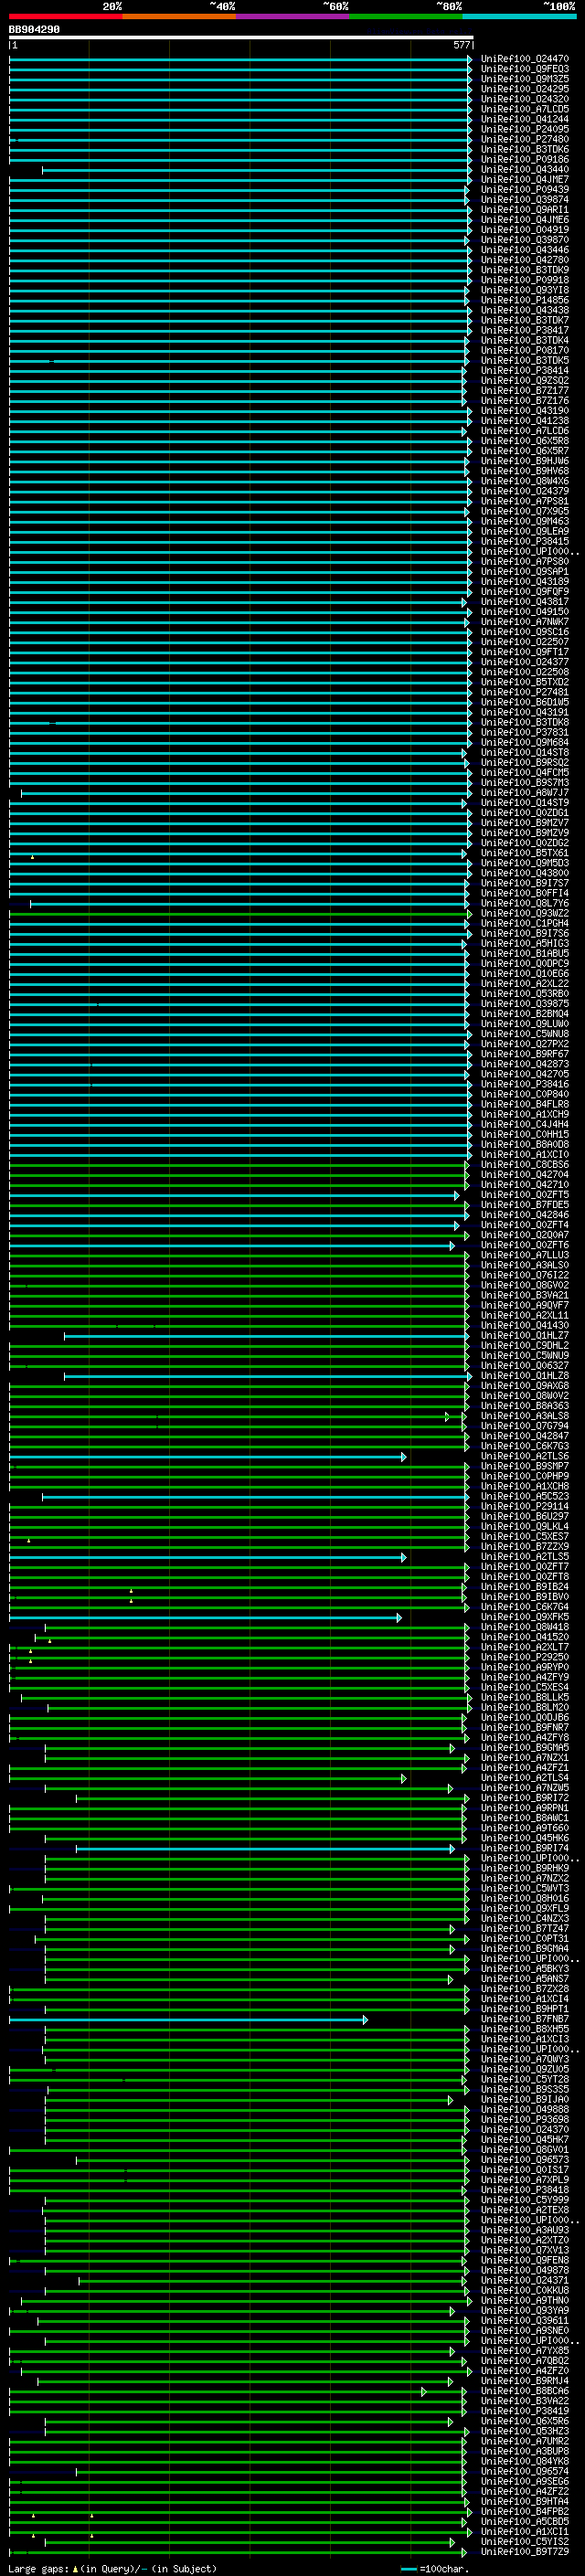
Task: Select the UniRef100_P09439 label
Action: [x=525, y=189]
